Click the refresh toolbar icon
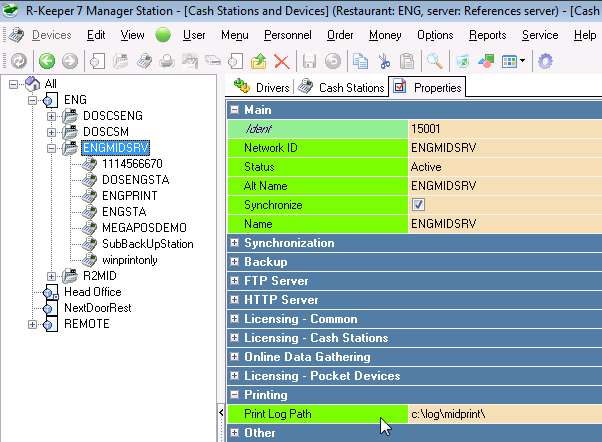 coord(18,61)
